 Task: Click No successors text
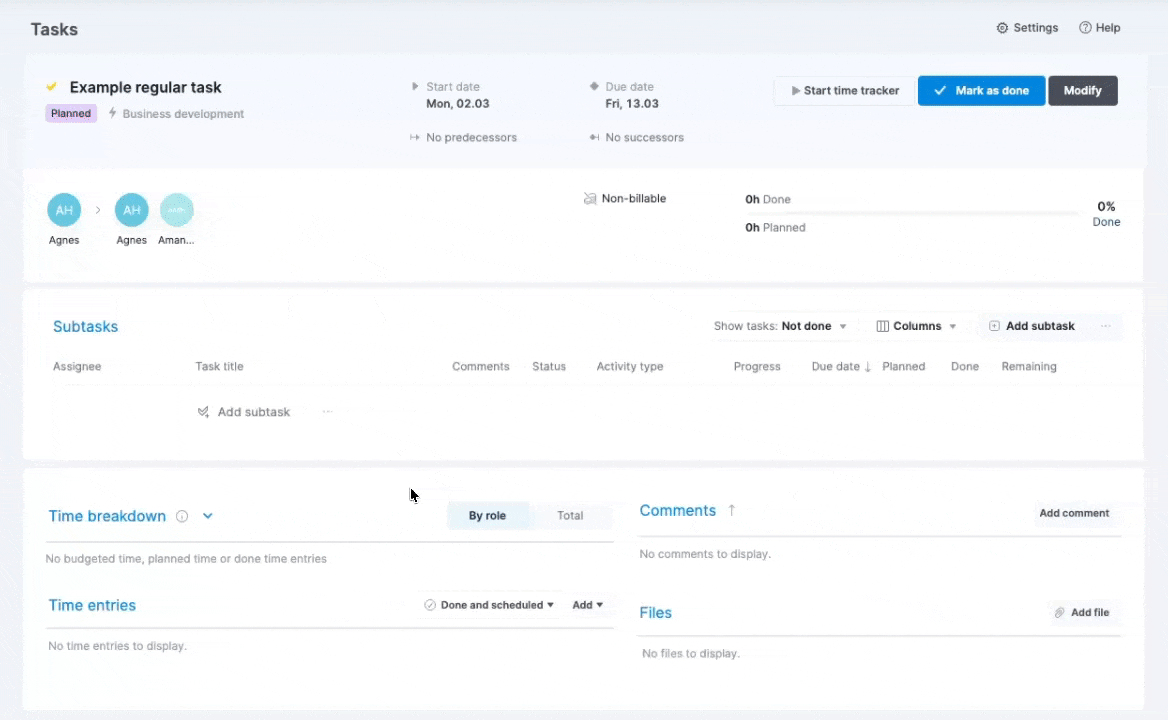click(644, 137)
